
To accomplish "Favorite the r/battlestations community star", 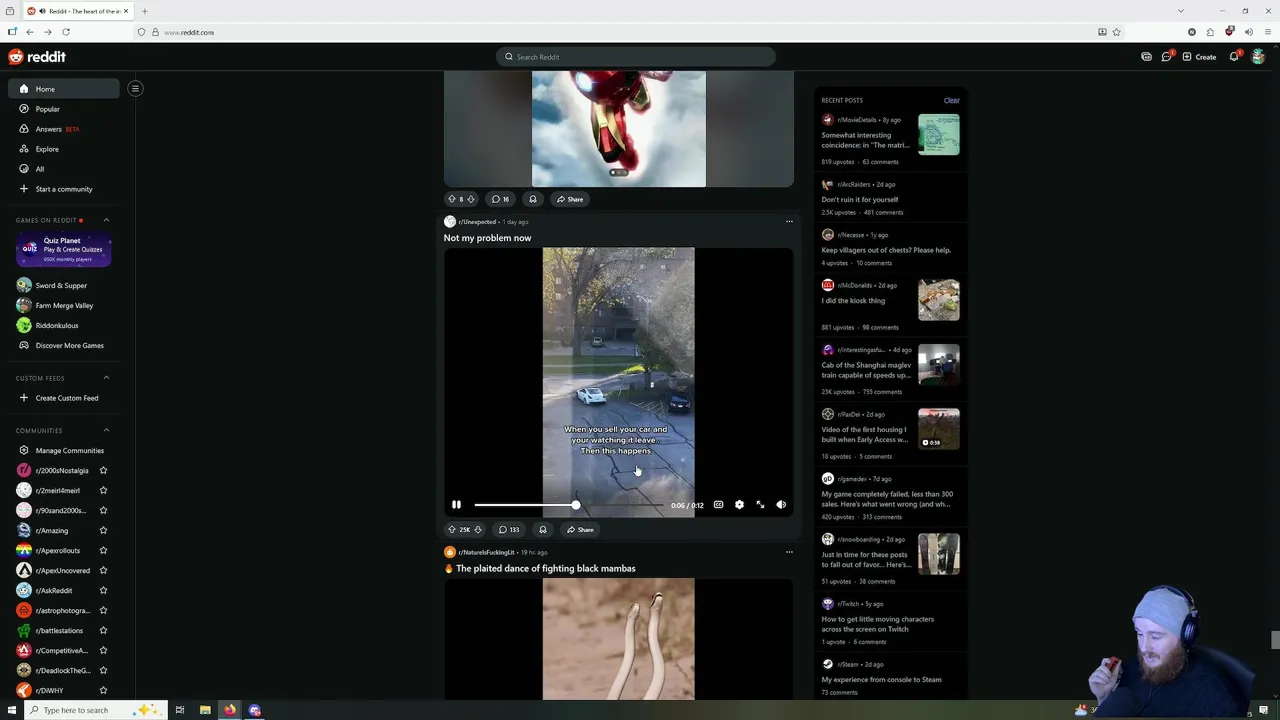I will pos(103,630).
